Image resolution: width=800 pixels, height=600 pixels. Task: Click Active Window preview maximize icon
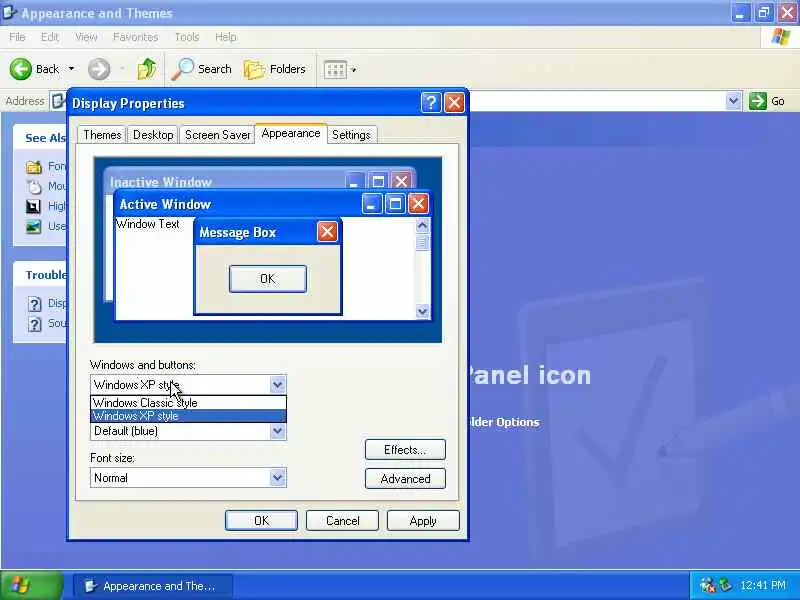(395, 204)
